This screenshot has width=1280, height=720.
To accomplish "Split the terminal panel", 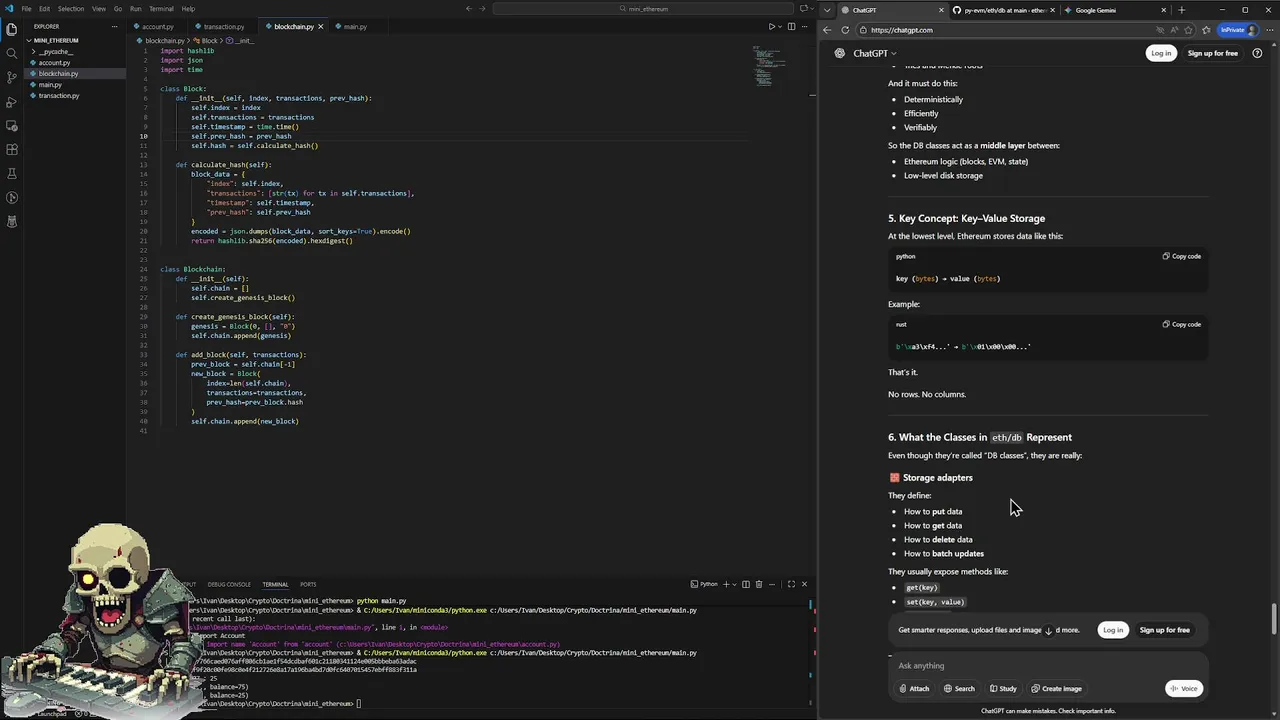I will (x=746, y=584).
